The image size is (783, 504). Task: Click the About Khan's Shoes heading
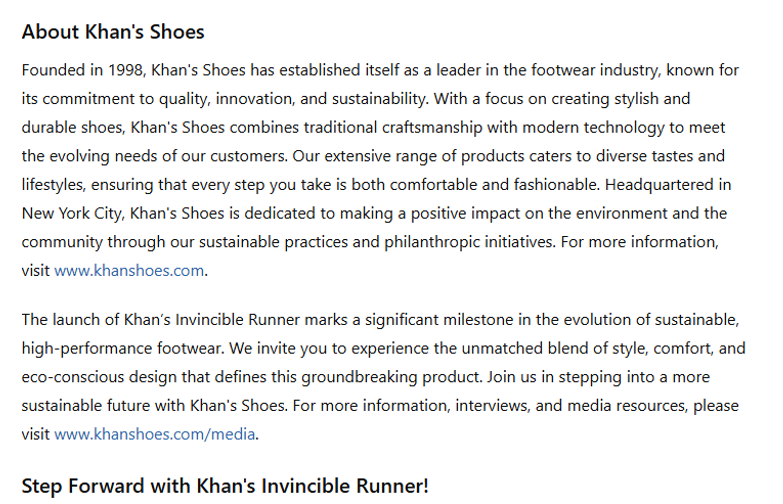point(113,32)
